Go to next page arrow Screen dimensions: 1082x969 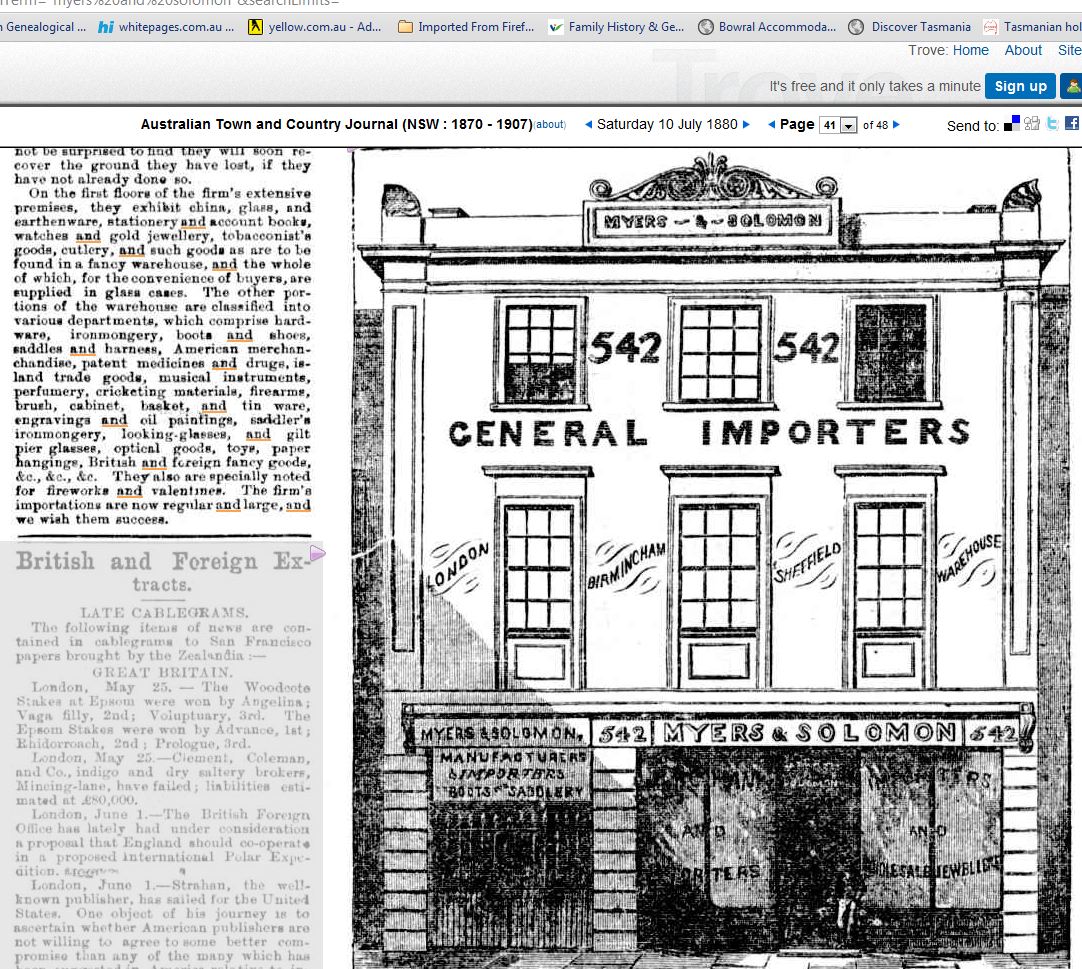pyautogui.click(x=896, y=124)
